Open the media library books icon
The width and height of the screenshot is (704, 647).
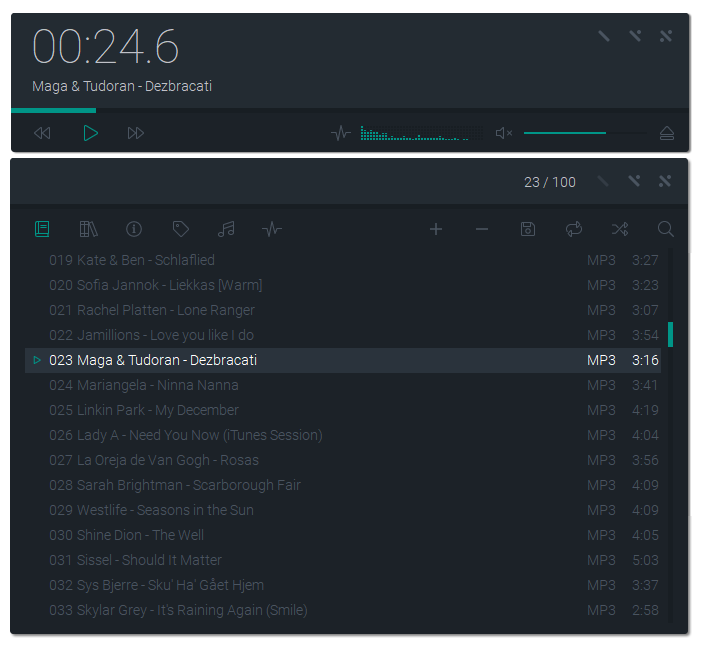point(88,229)
